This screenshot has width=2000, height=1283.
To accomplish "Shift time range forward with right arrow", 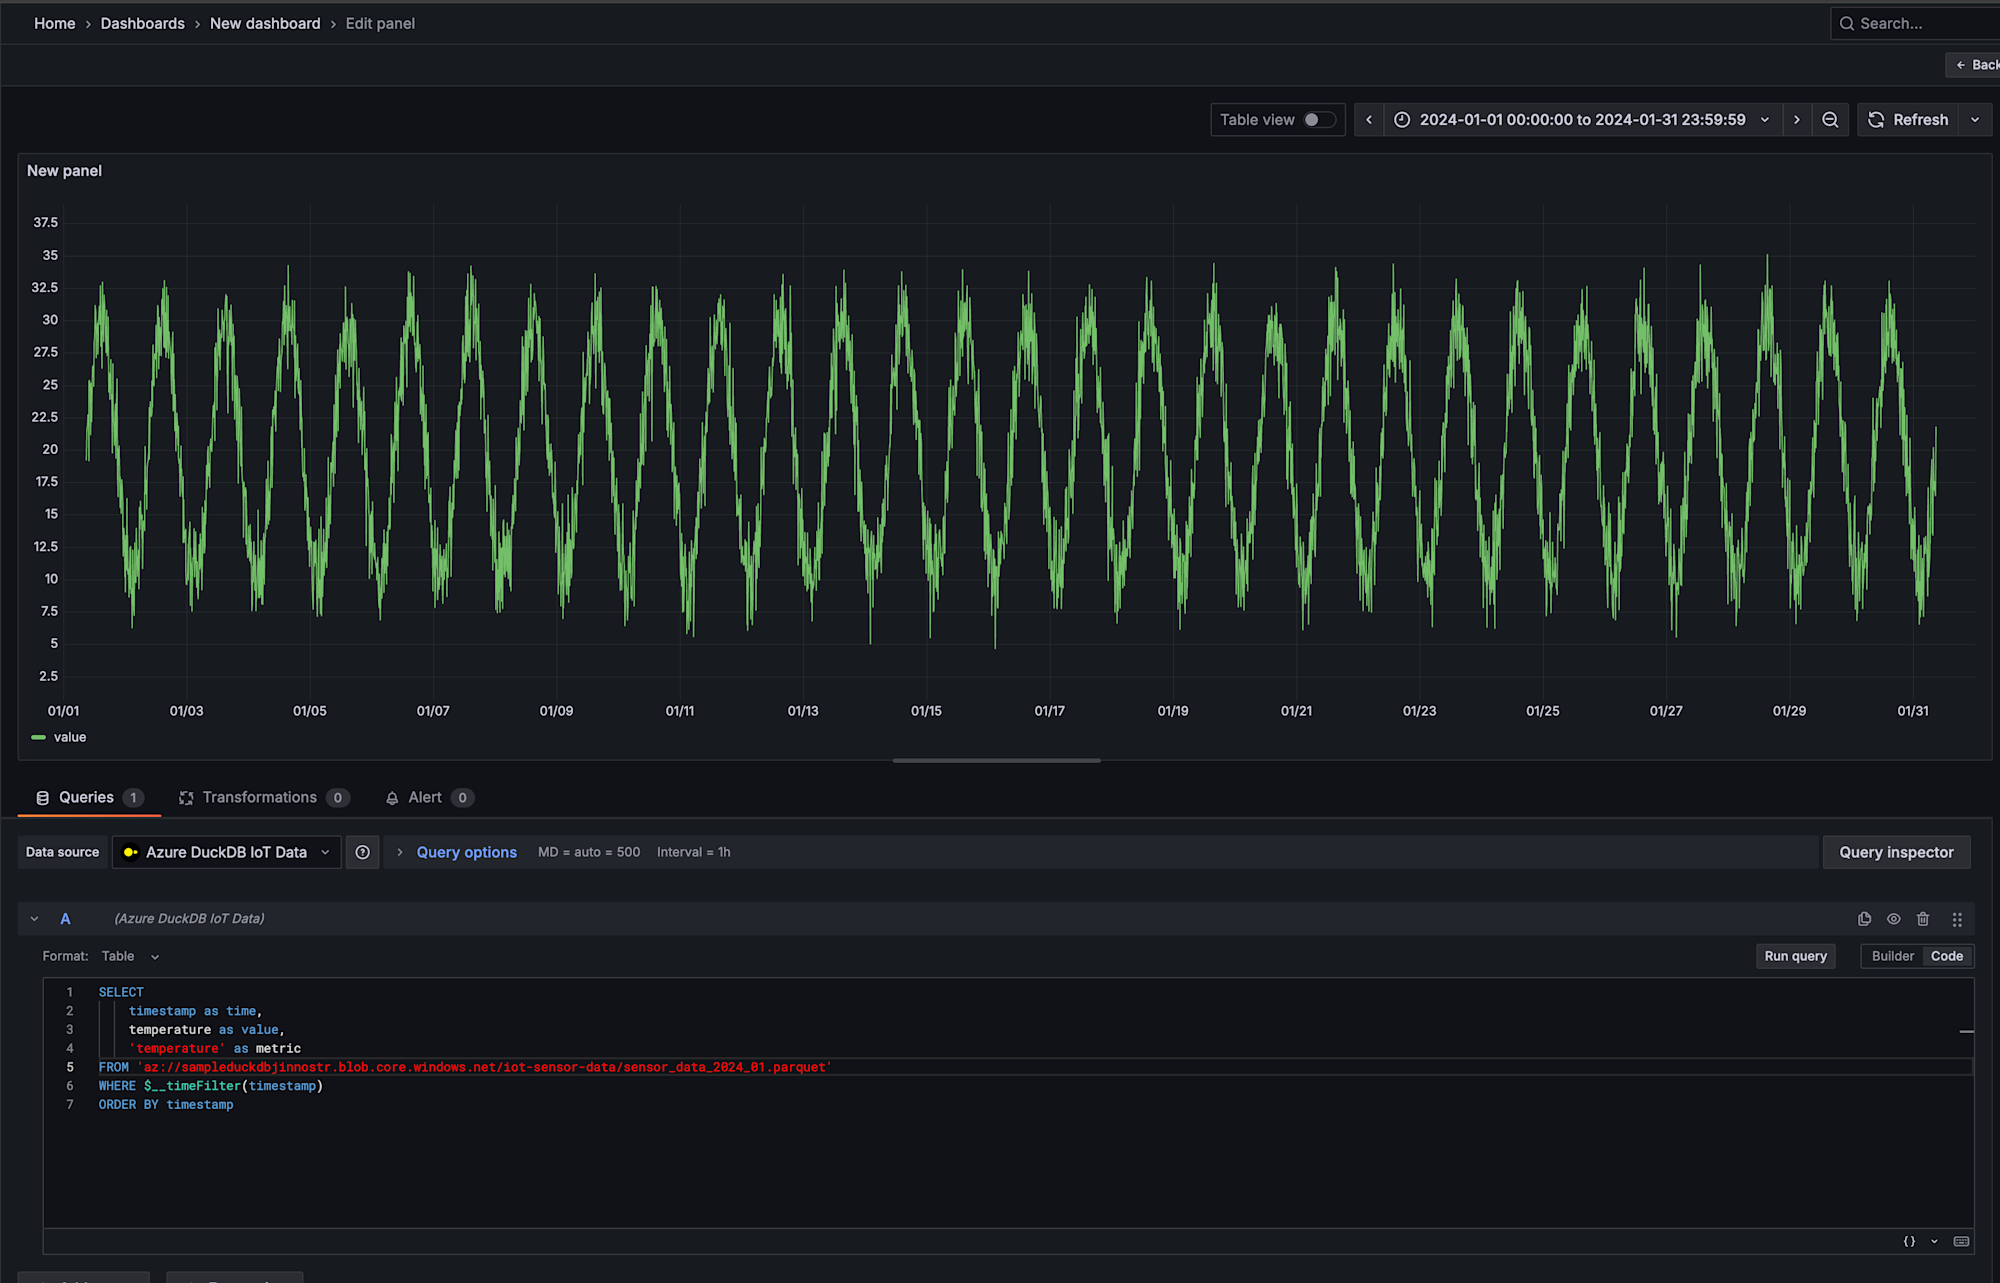I will coord(1797,120).
